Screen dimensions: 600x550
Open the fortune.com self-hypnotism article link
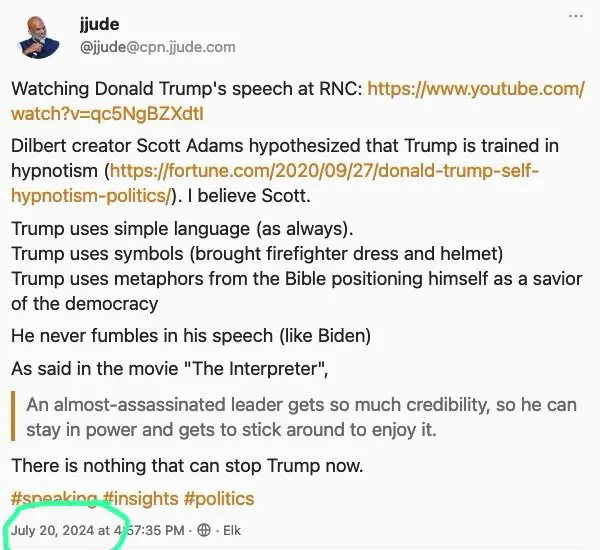coord(323,171)
